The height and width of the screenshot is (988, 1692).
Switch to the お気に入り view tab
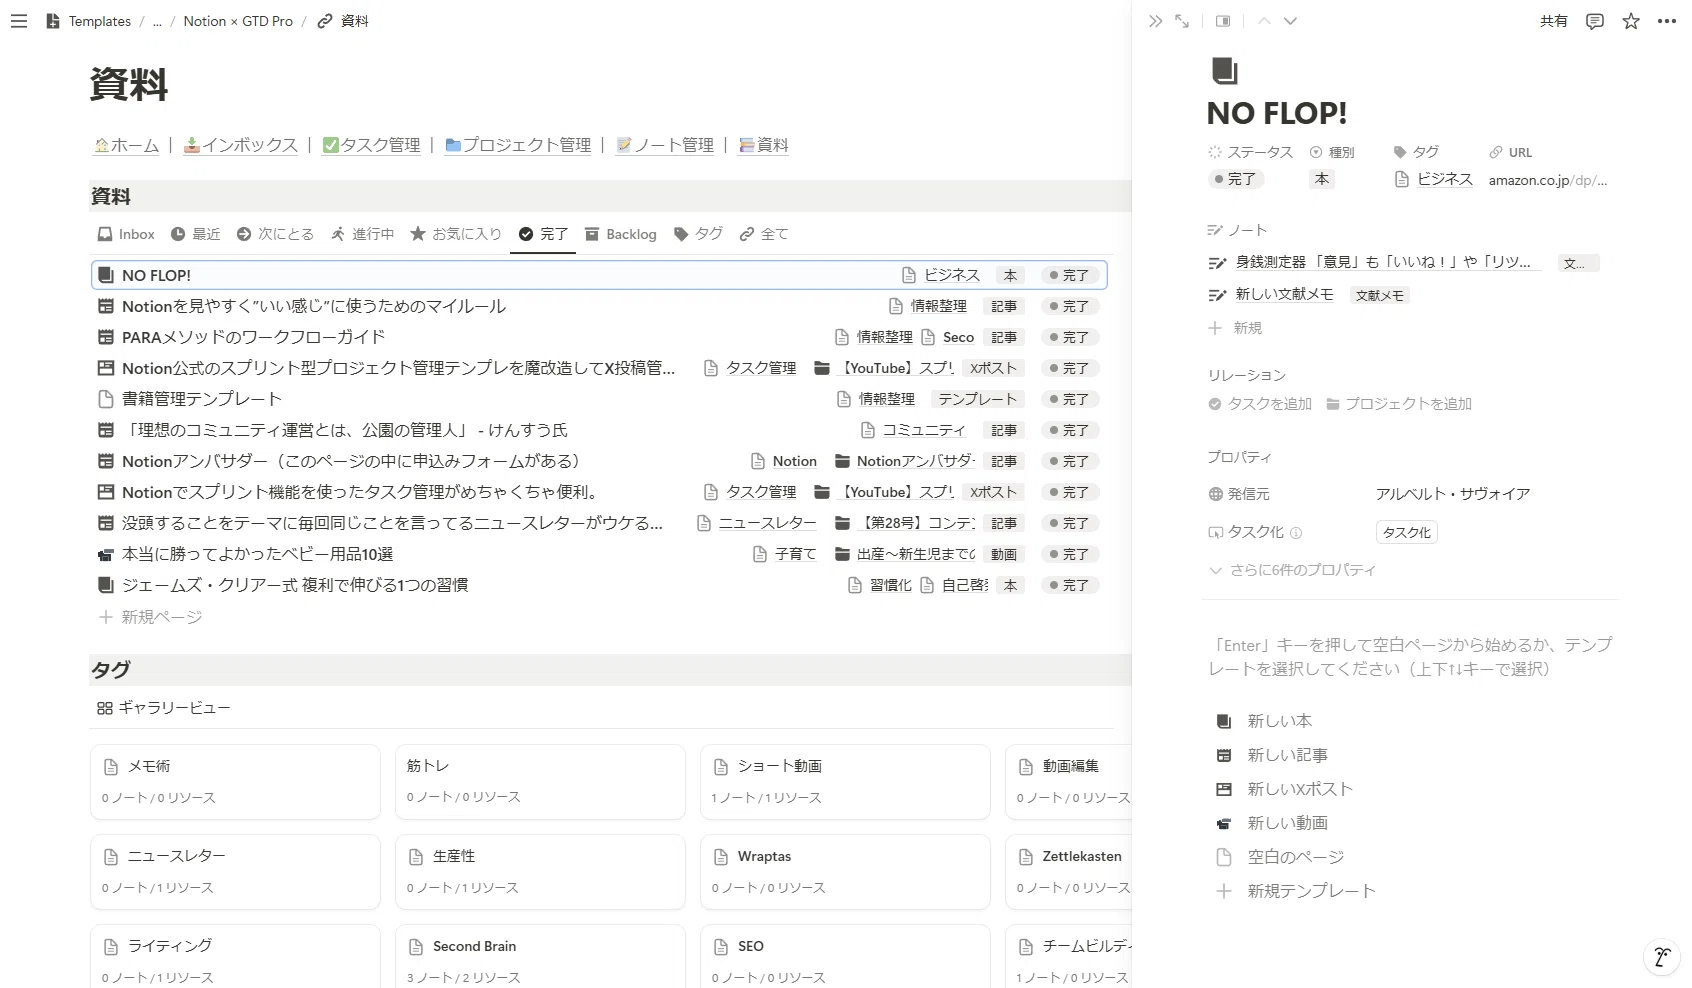456,234
